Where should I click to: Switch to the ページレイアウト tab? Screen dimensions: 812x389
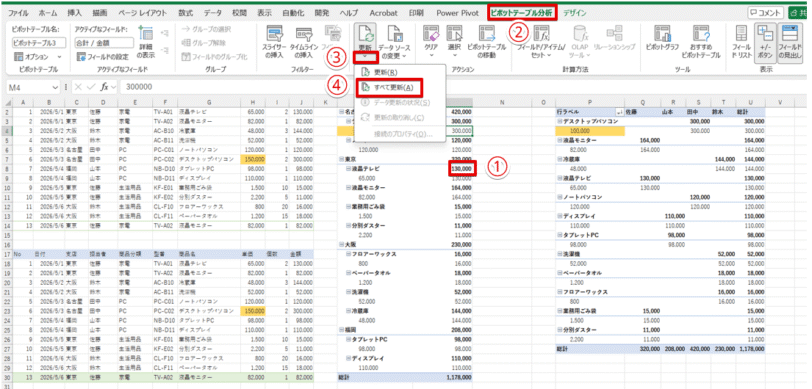point(142,13)
